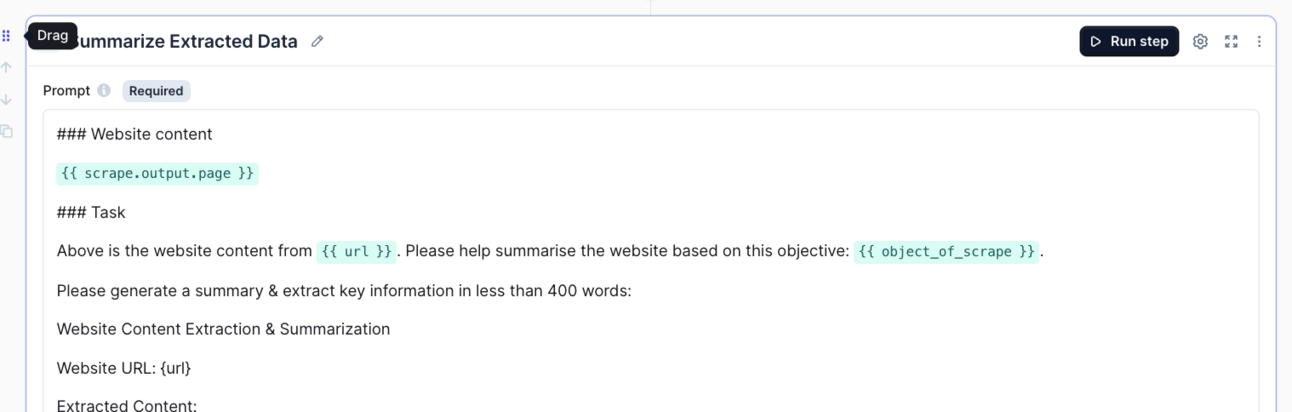Show Prompt info tooltip icon
This screenshot has height=412, width=1292.
click(x=104, y=90)
